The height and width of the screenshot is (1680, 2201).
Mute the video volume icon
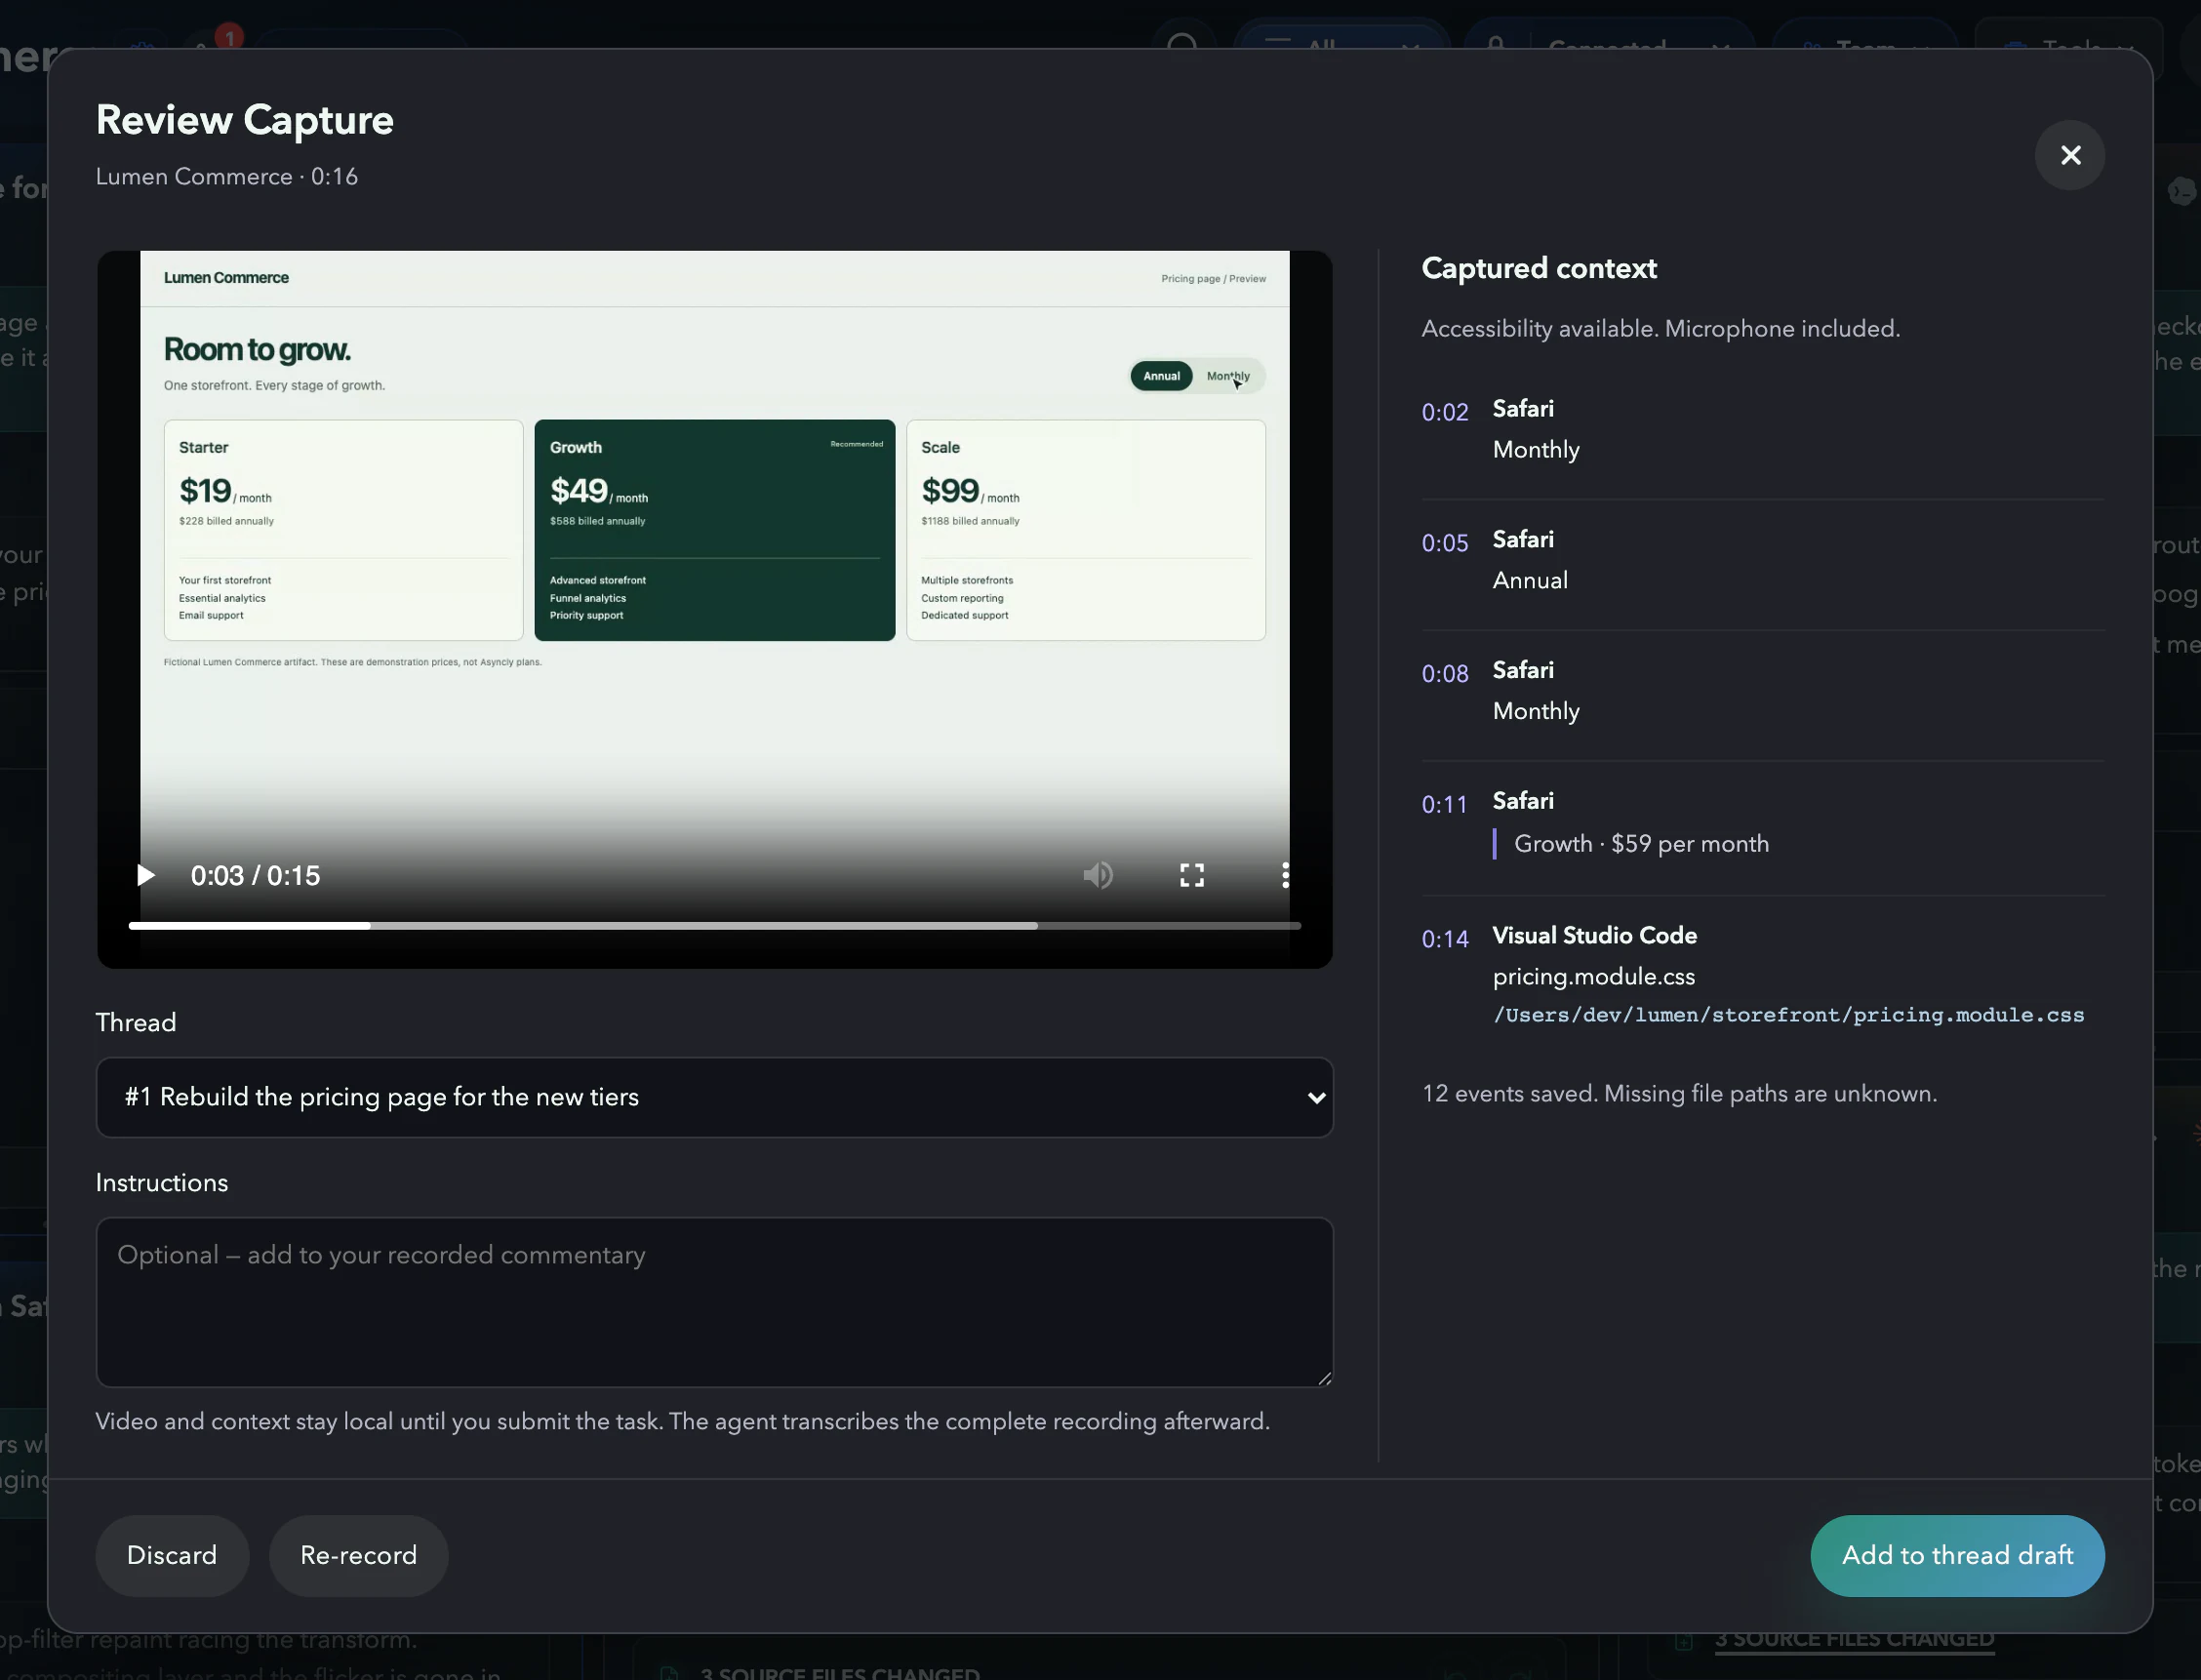tap(1098, 875)
